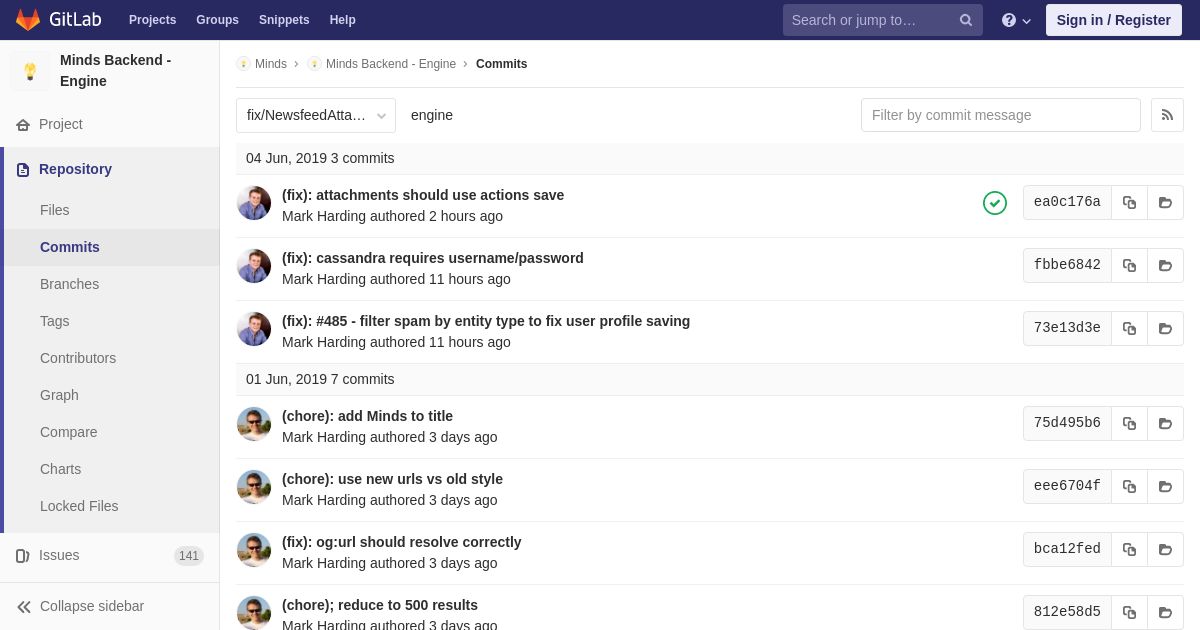The width and height of the screenshot is (1200, 630).
Task: Click SHA label ea0c176a
Action: tap(1067, 202)
